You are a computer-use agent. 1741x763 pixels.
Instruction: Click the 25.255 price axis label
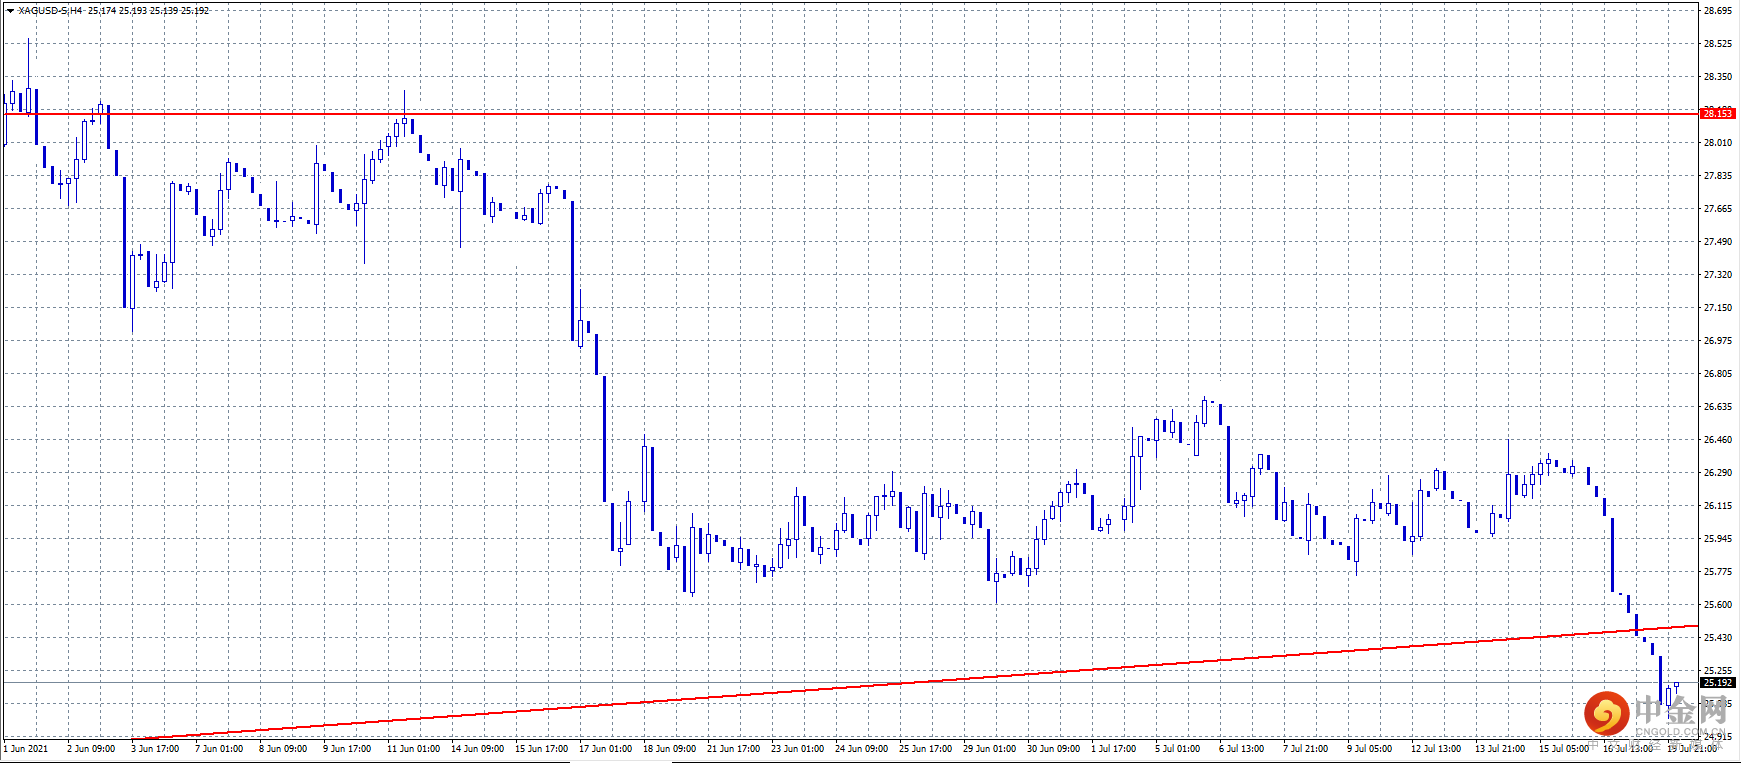coord(1718,671)
